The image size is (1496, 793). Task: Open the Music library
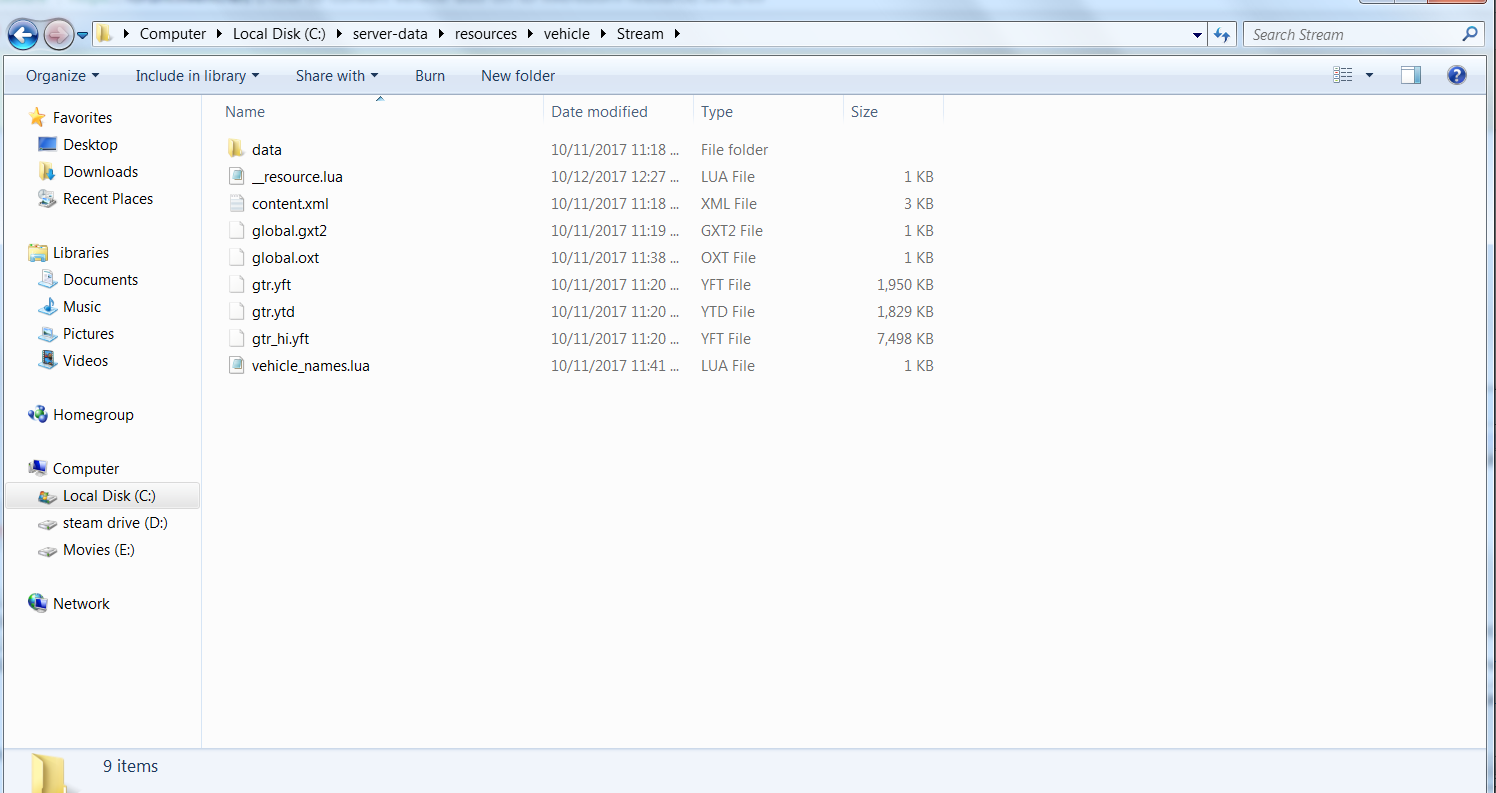pos(82,307)
